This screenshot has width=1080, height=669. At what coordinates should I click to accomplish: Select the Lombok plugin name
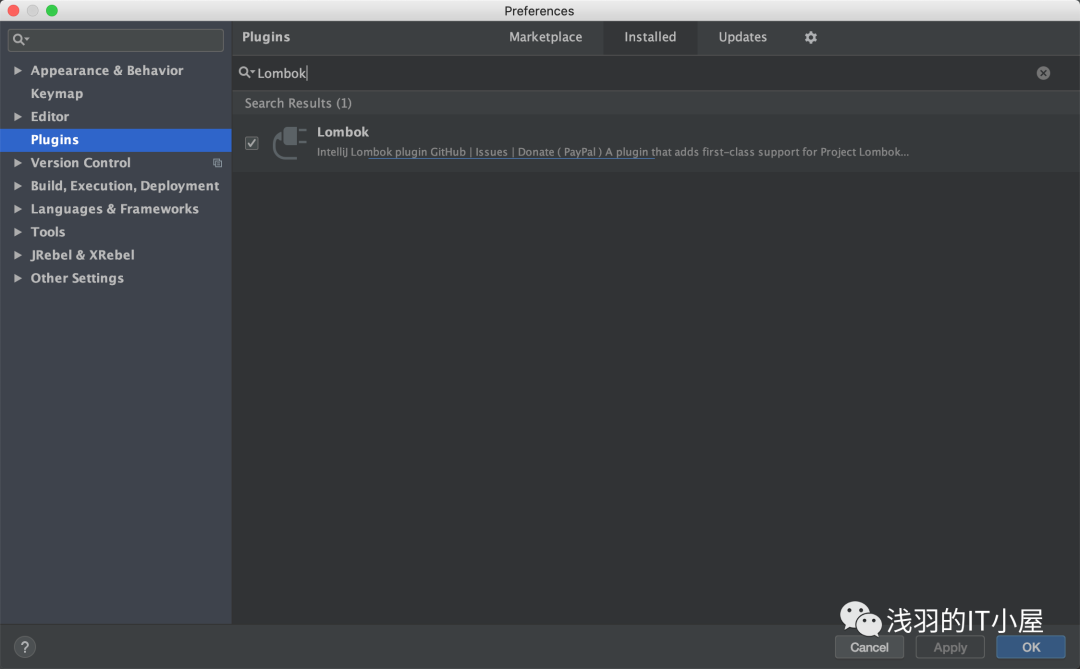343,132
